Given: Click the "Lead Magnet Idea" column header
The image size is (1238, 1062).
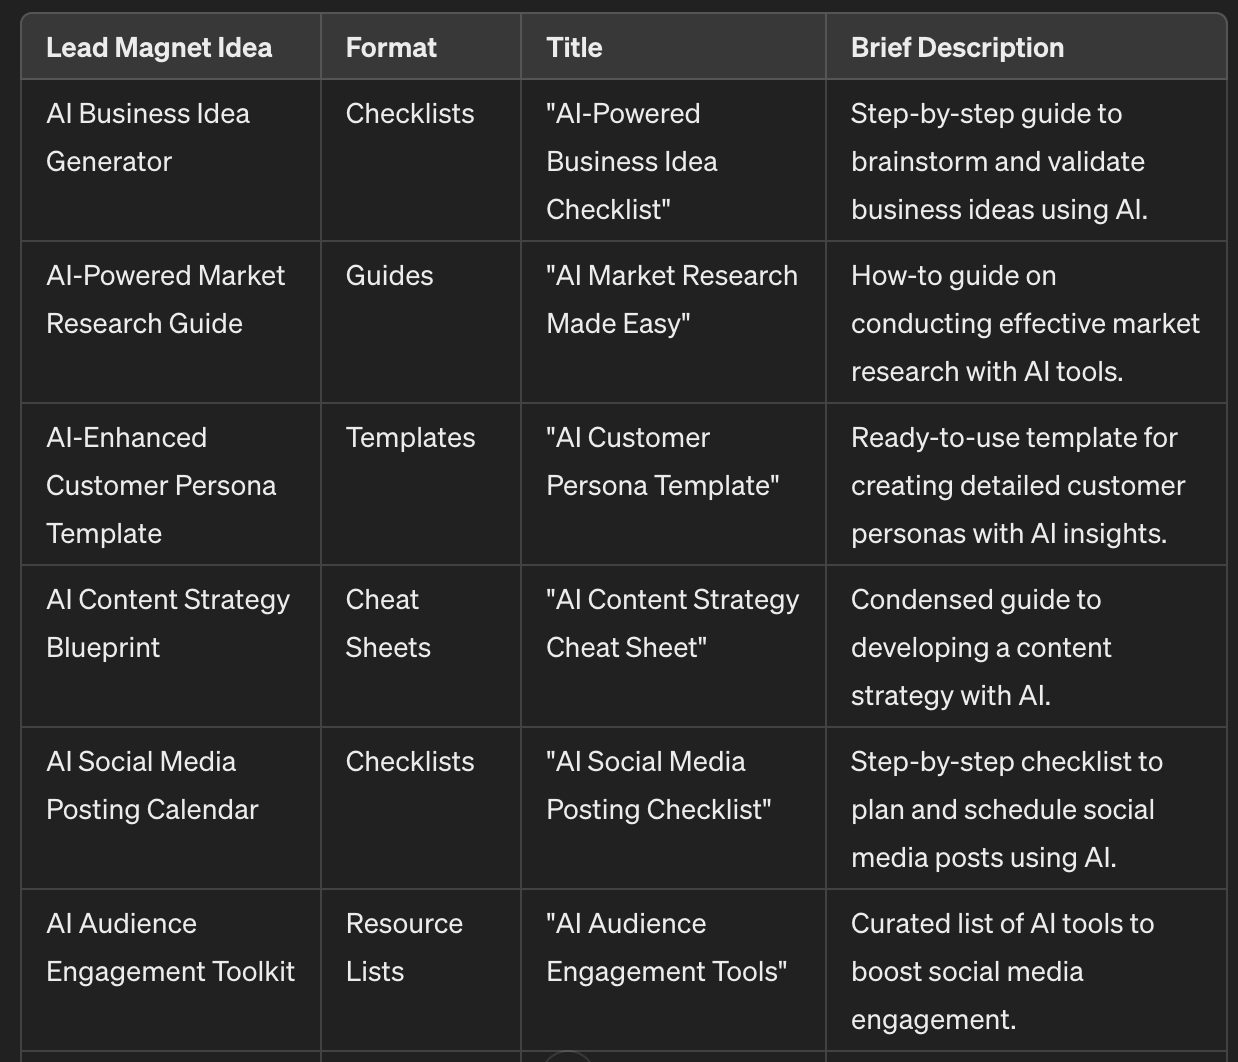Looking at the screenshot, I should [159, 48].
